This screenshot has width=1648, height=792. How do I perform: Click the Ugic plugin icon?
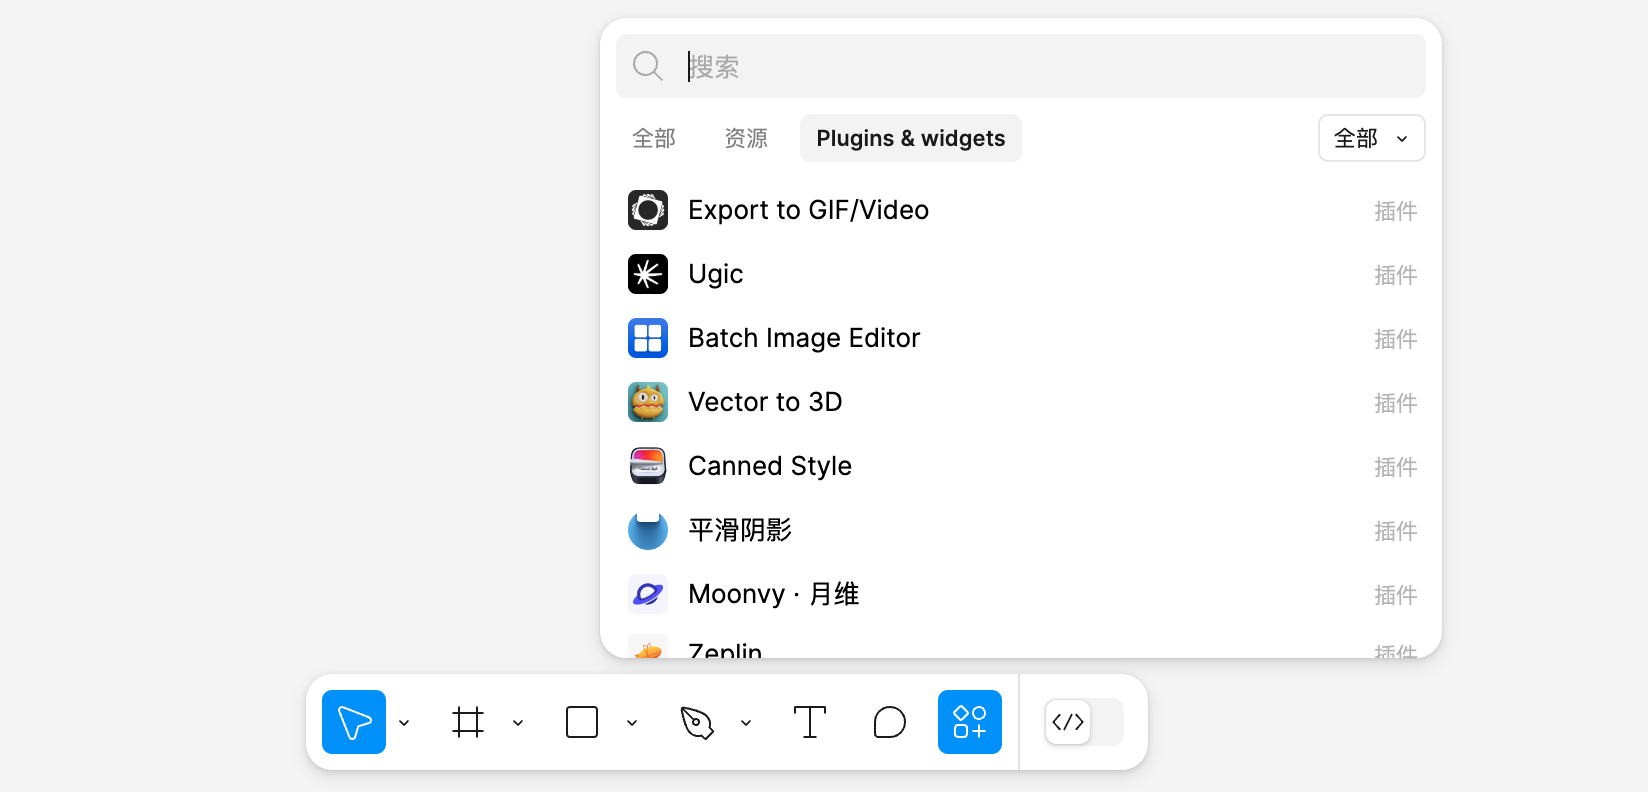[x=648, y=274]
